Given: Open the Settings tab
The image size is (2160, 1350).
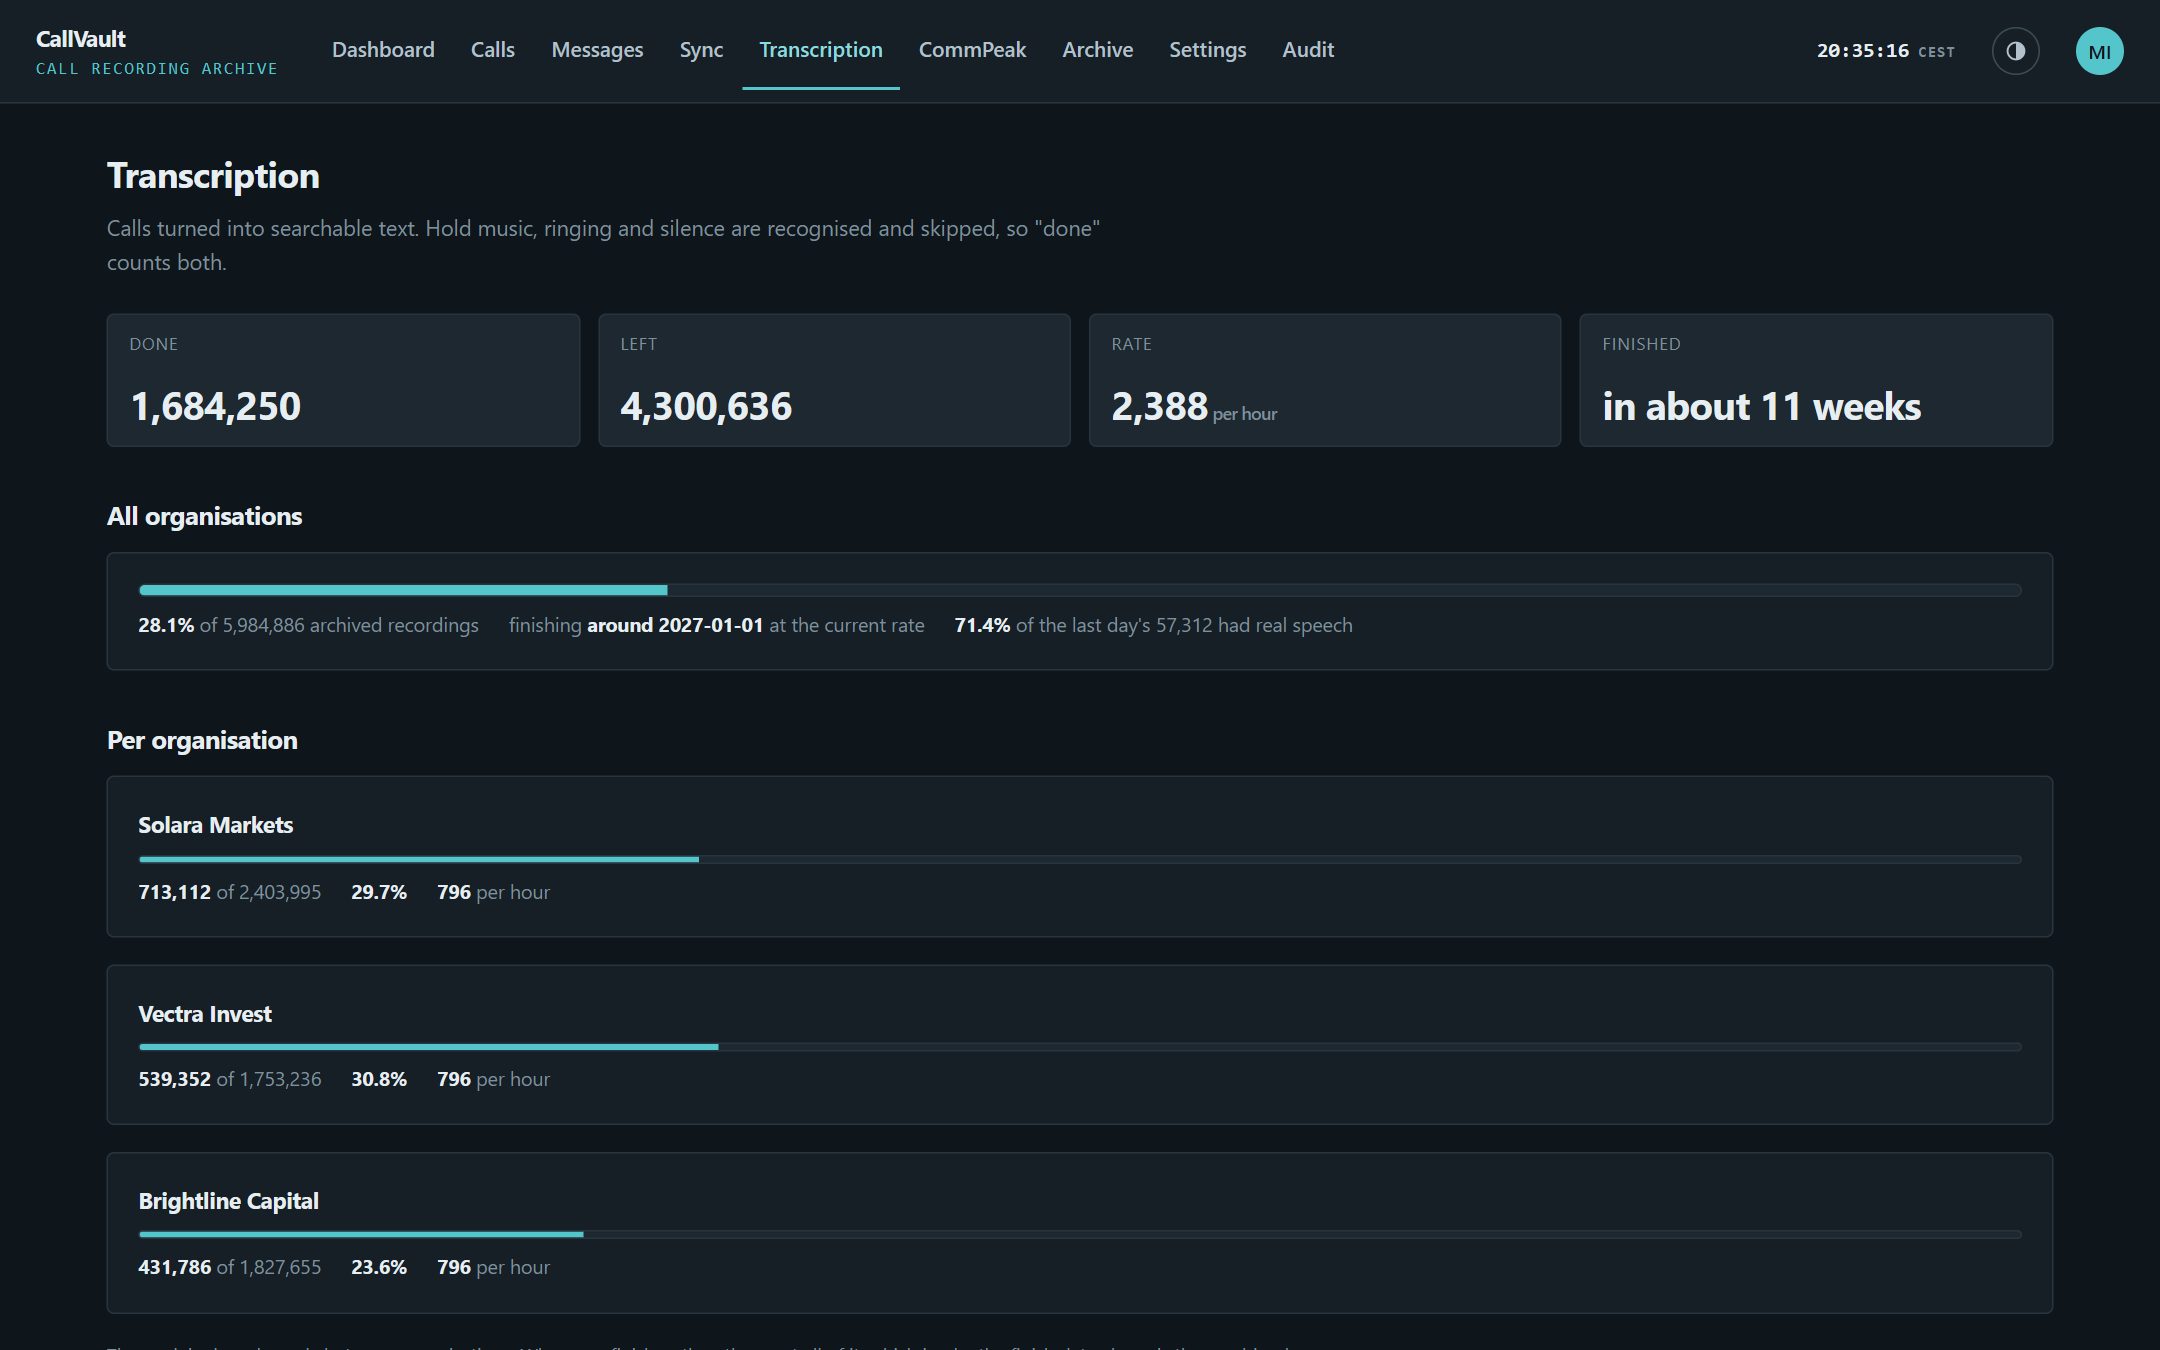Looking at the screenshot, I should [x=1207, y=50].
